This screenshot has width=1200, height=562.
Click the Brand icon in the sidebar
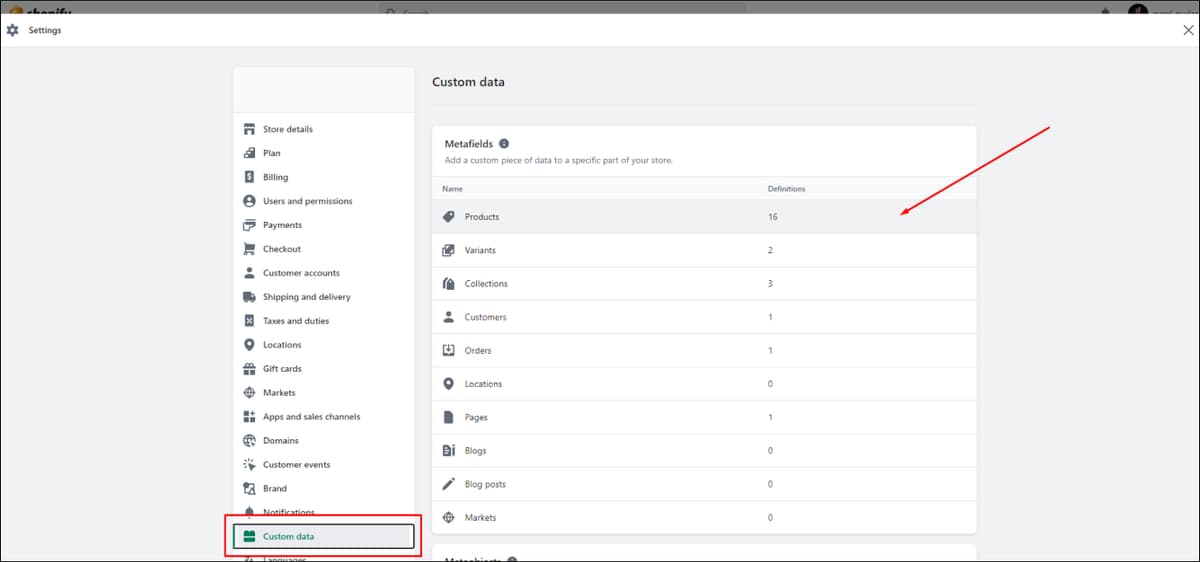250,489
